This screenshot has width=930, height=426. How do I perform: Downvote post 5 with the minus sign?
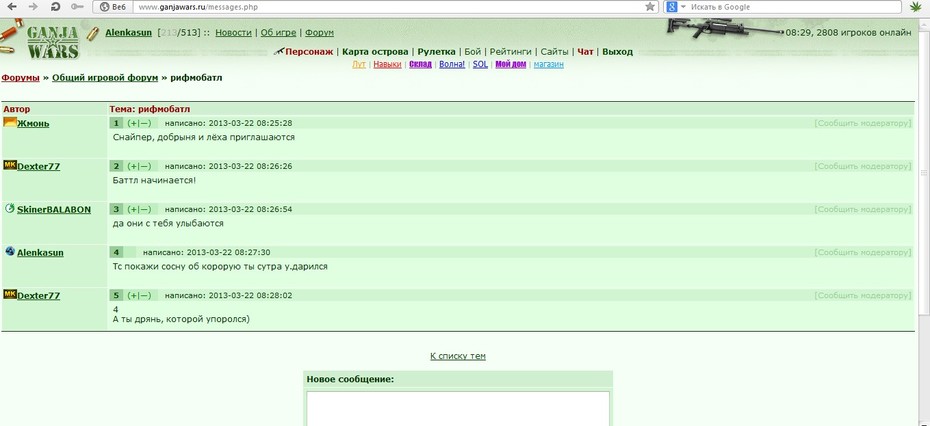(145, 295)
